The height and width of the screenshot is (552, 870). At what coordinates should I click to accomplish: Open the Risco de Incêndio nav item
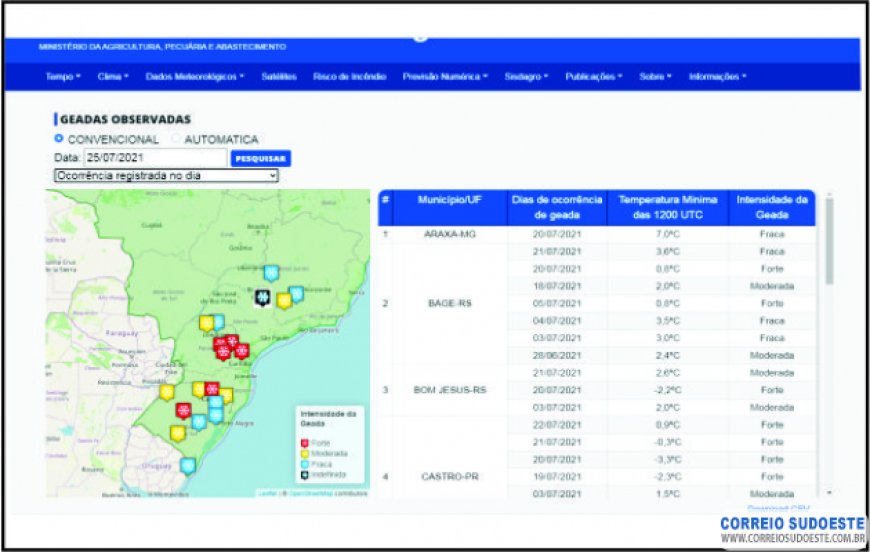point(350,77)
